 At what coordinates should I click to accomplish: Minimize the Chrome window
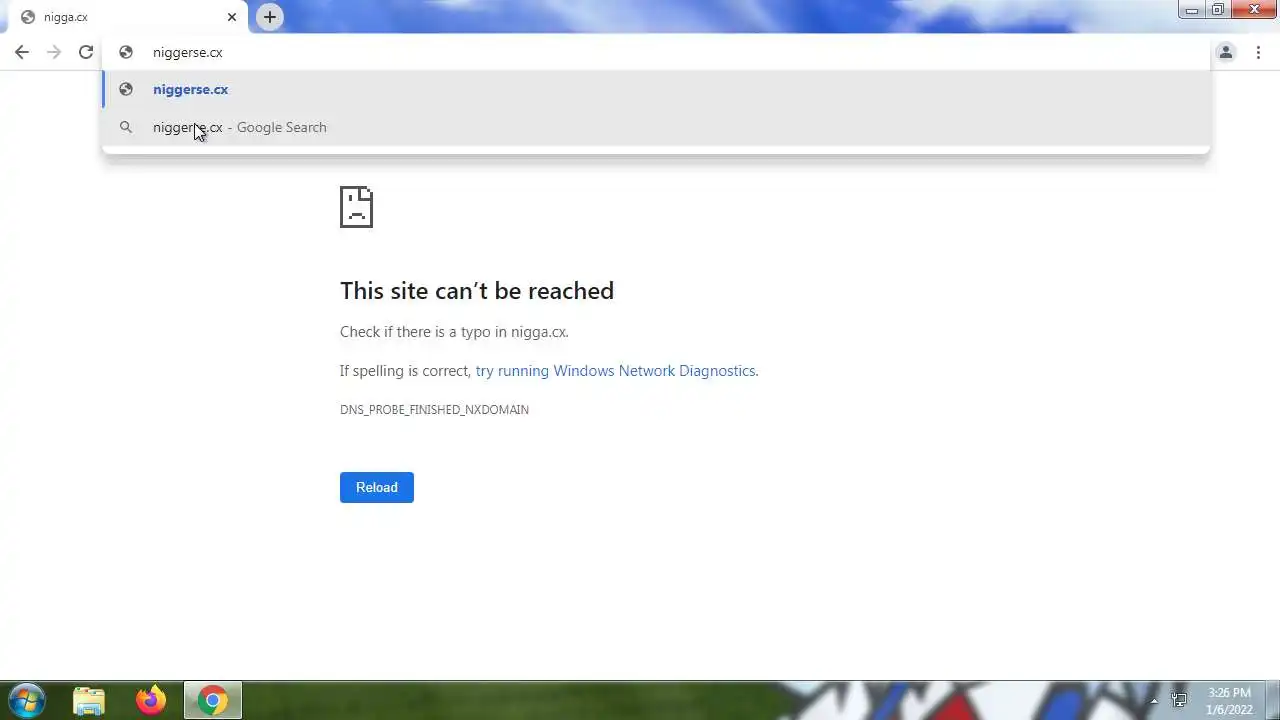click(x=1192, y=10)
